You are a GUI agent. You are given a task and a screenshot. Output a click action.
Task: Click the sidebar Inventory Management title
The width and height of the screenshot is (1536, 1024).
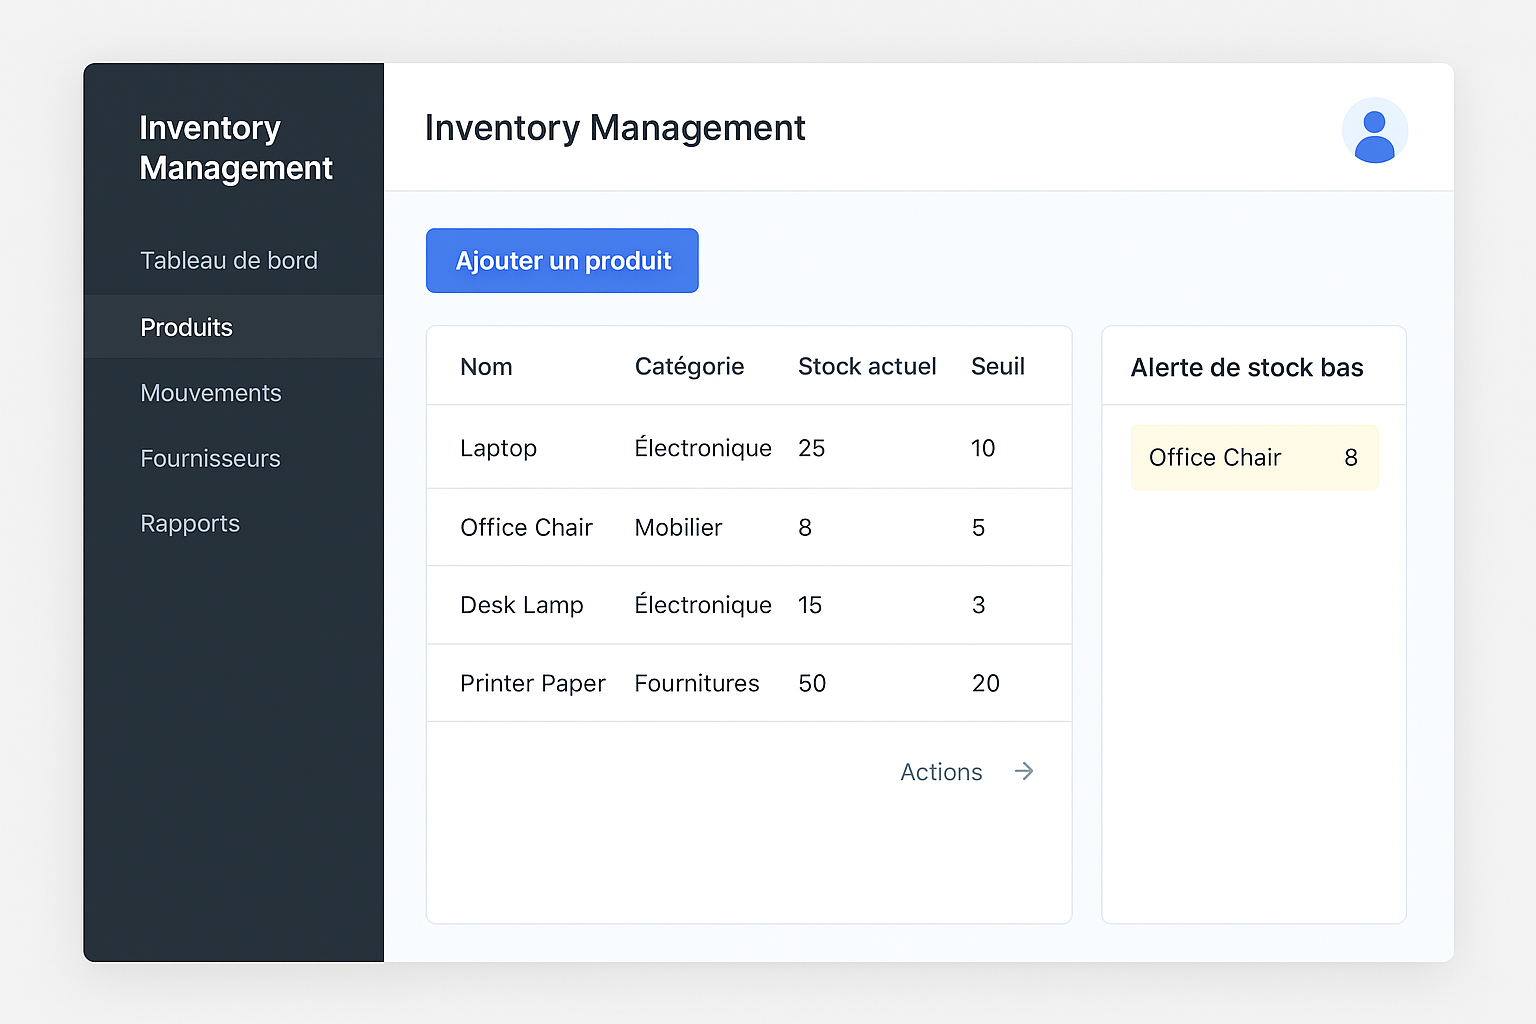pyautogui.click(x=236, y=148)
